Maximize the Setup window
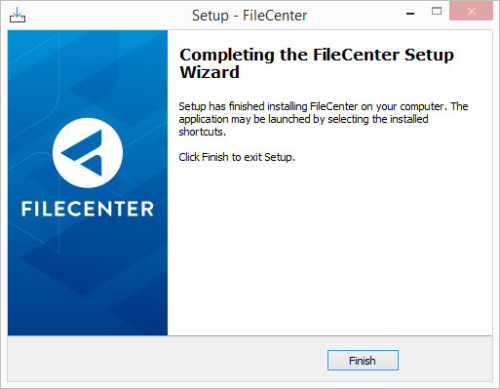Screen dimensions: 500x389 coord(436,11)
